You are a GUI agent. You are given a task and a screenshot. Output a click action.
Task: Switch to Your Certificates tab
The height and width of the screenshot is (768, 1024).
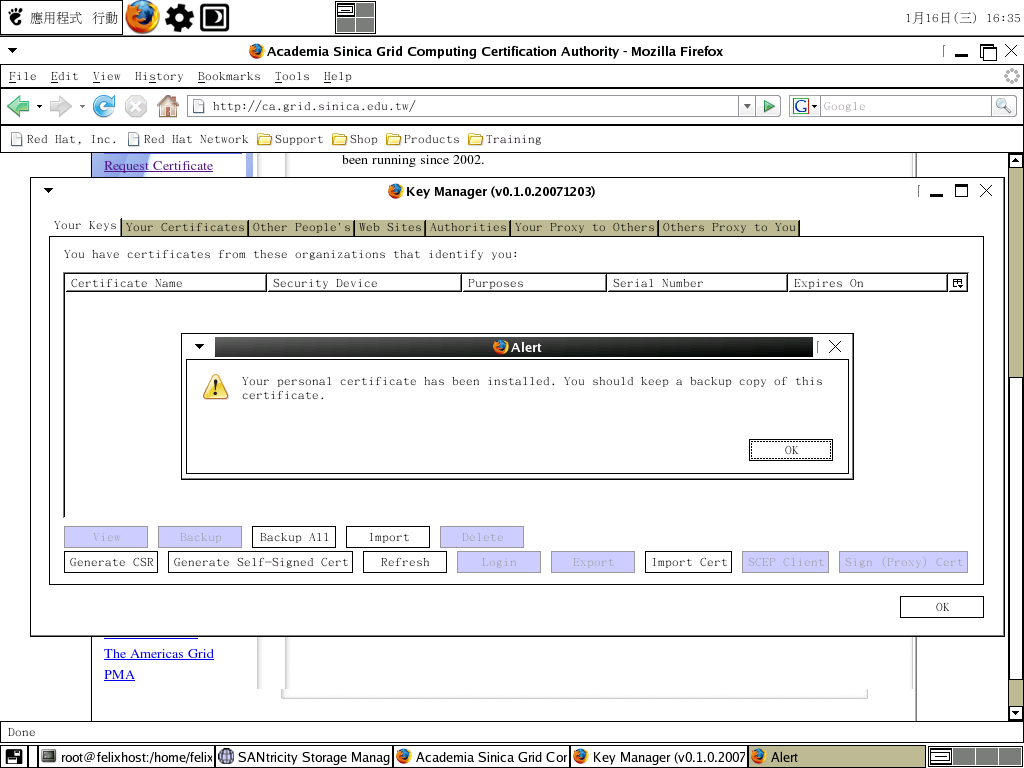(x=185, y=227)
